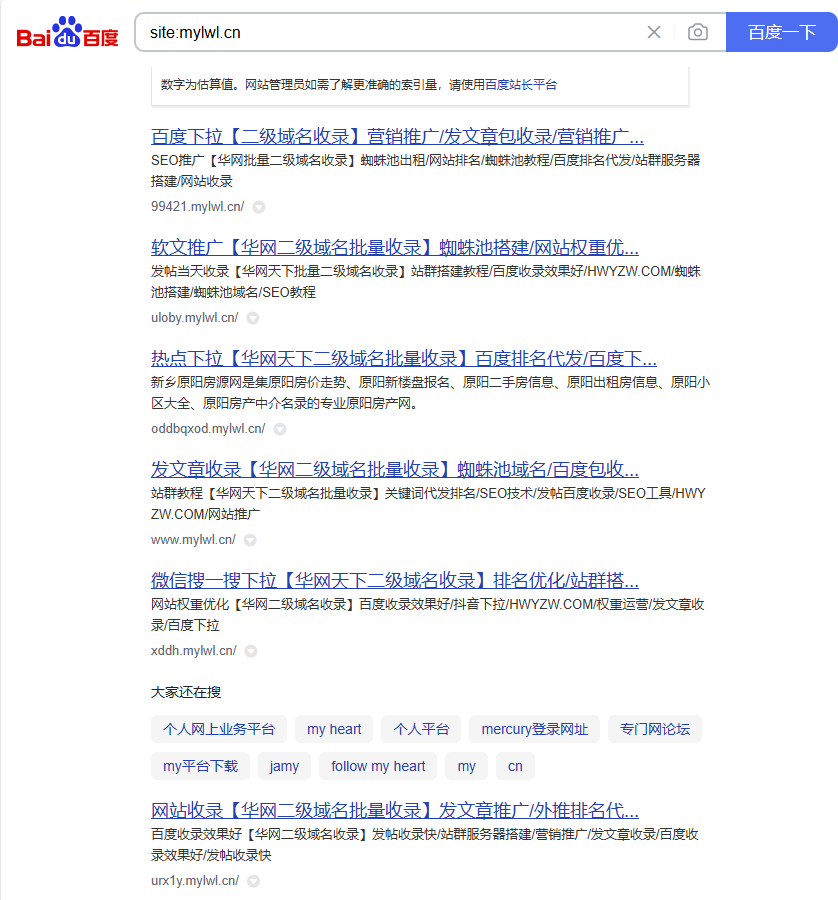The width and height of the screenshot is (838, 900).
Task: Click the URL text 99421.mylwl.cn/
Action: click(x=197, y=207)
